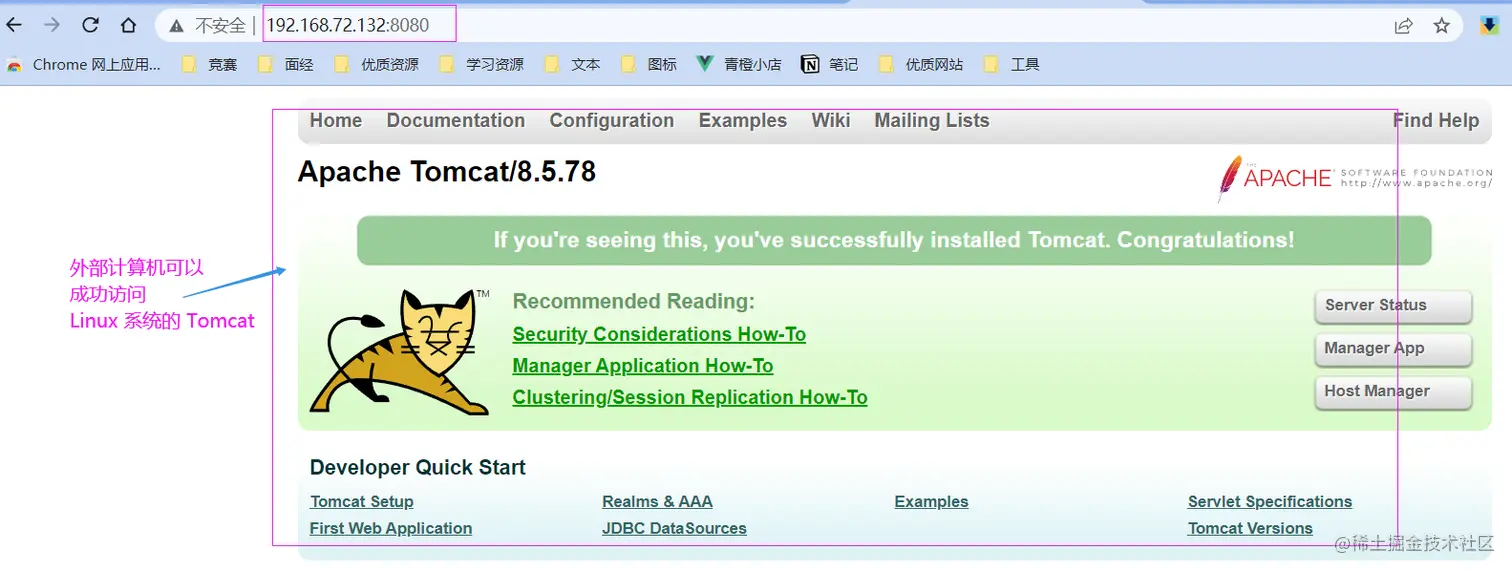Viewport: 1512px width, 571px height.
Task: Reload the page with the refresh icon
Action: pyautogui.click(x=90, y=25)
